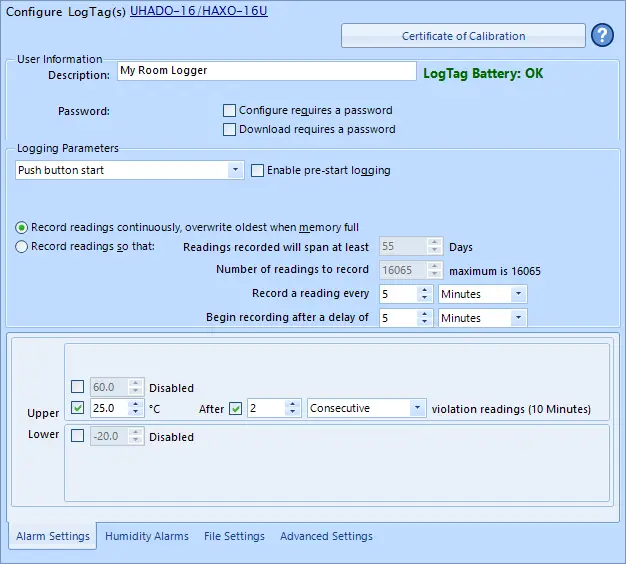Switch to the Humidity Alarms tab
The width and height of the screenshot is (626, 564).
click(147, 536)
